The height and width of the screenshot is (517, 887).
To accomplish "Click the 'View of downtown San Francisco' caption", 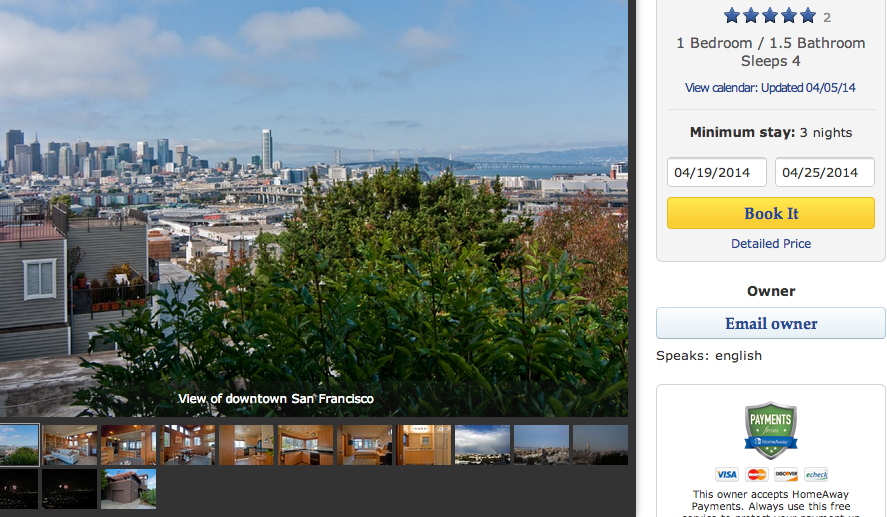I will [x=276, y=399].
